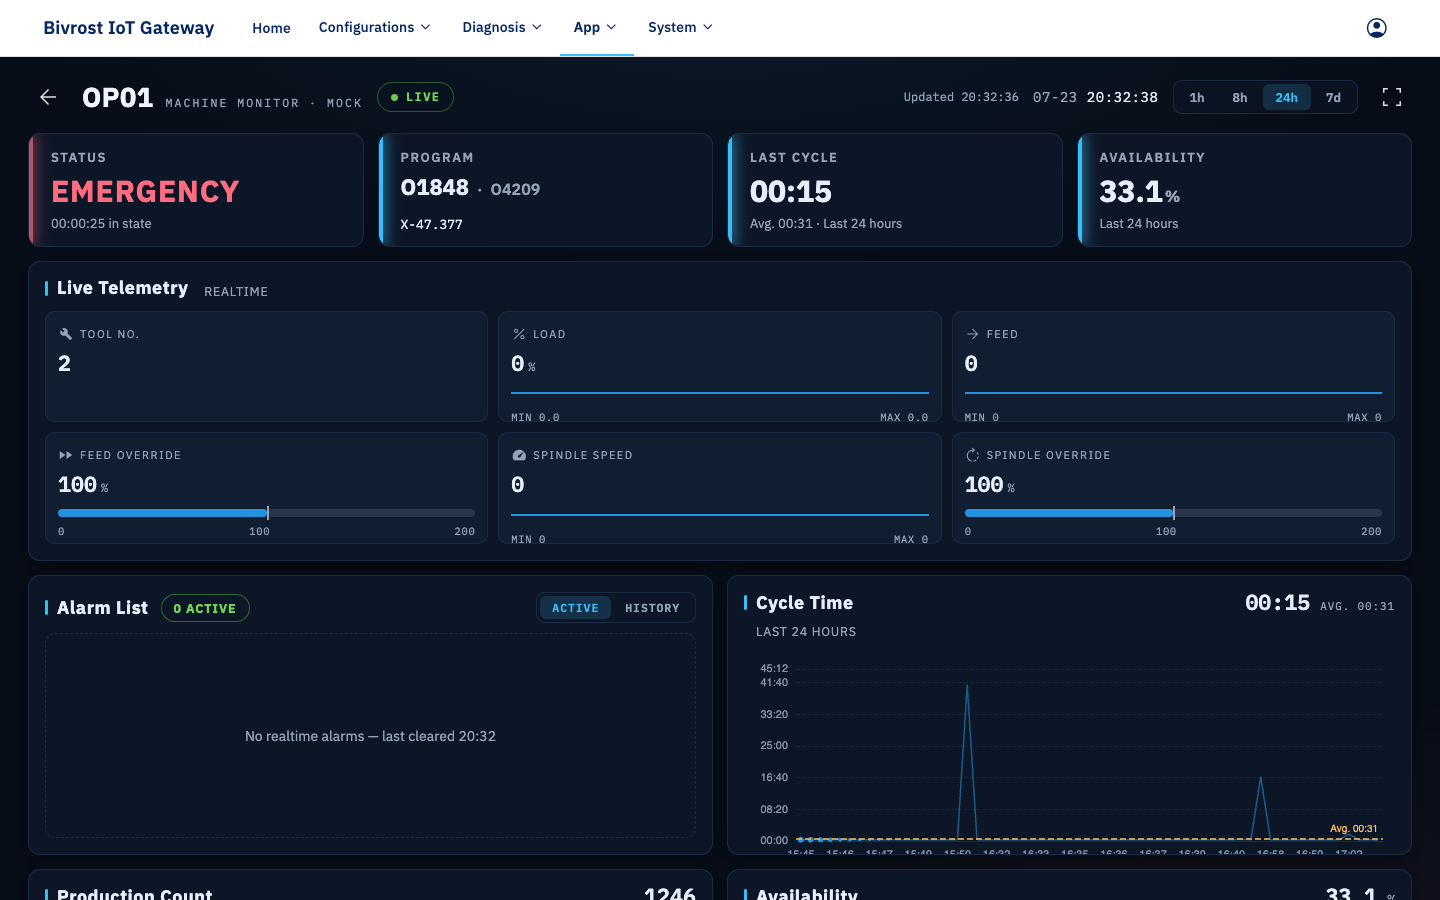Click the 'Updated 20:32:36' timestamp
Viewport: 1440px width, 900px height.
pyautogui.click(x=961, y=97)
